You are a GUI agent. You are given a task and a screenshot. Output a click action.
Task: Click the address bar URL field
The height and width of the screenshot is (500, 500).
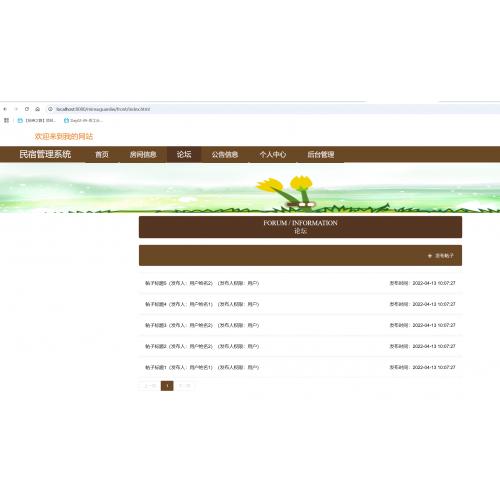coord(267,109)
